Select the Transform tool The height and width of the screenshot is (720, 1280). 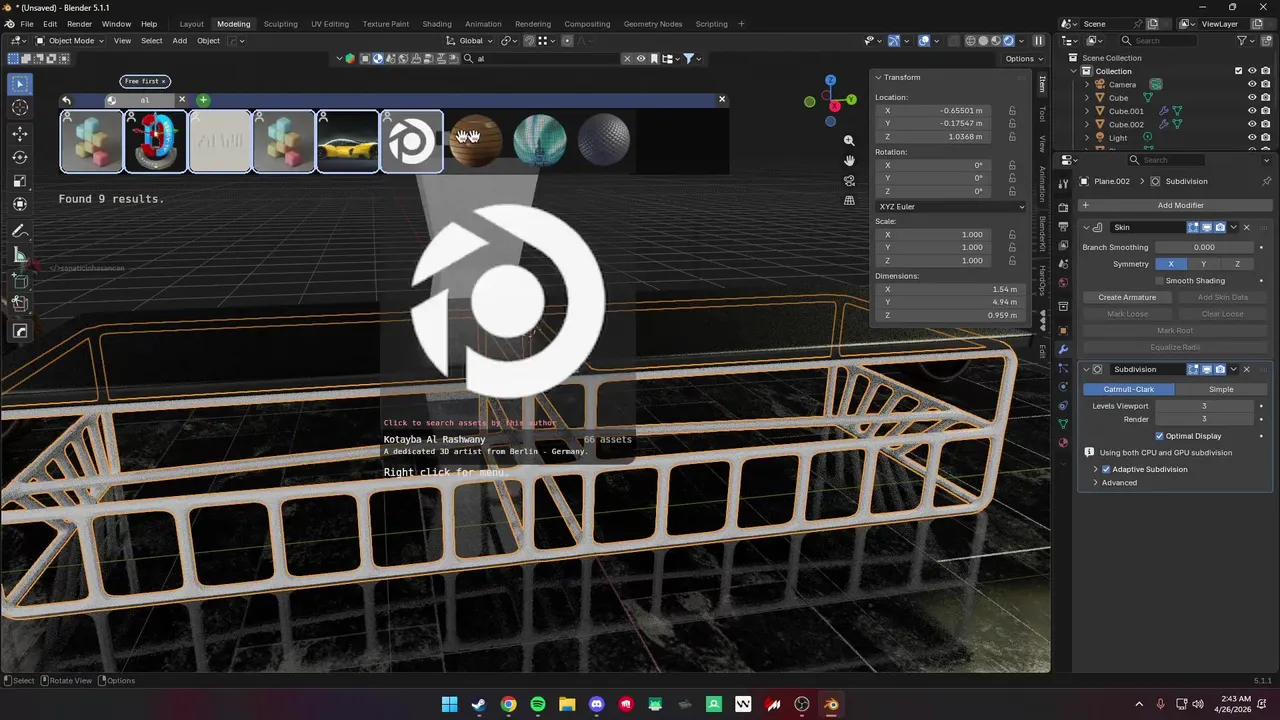(x=20, y=205)
